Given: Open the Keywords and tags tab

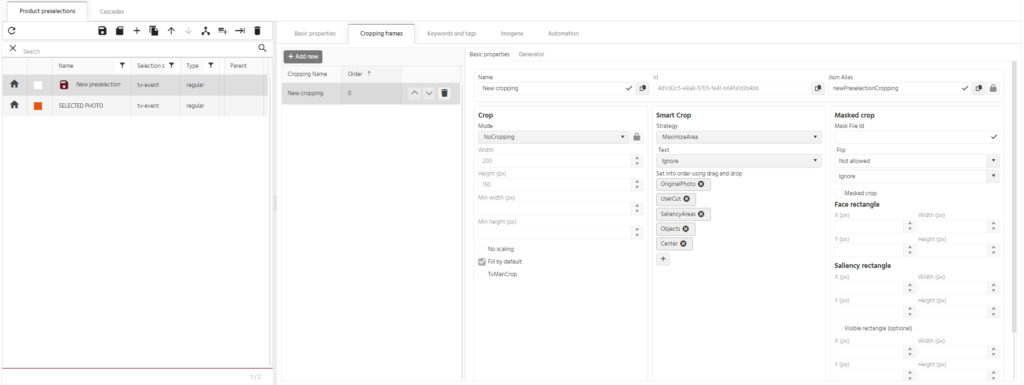Looking at the screenshot, I should 451,33.
